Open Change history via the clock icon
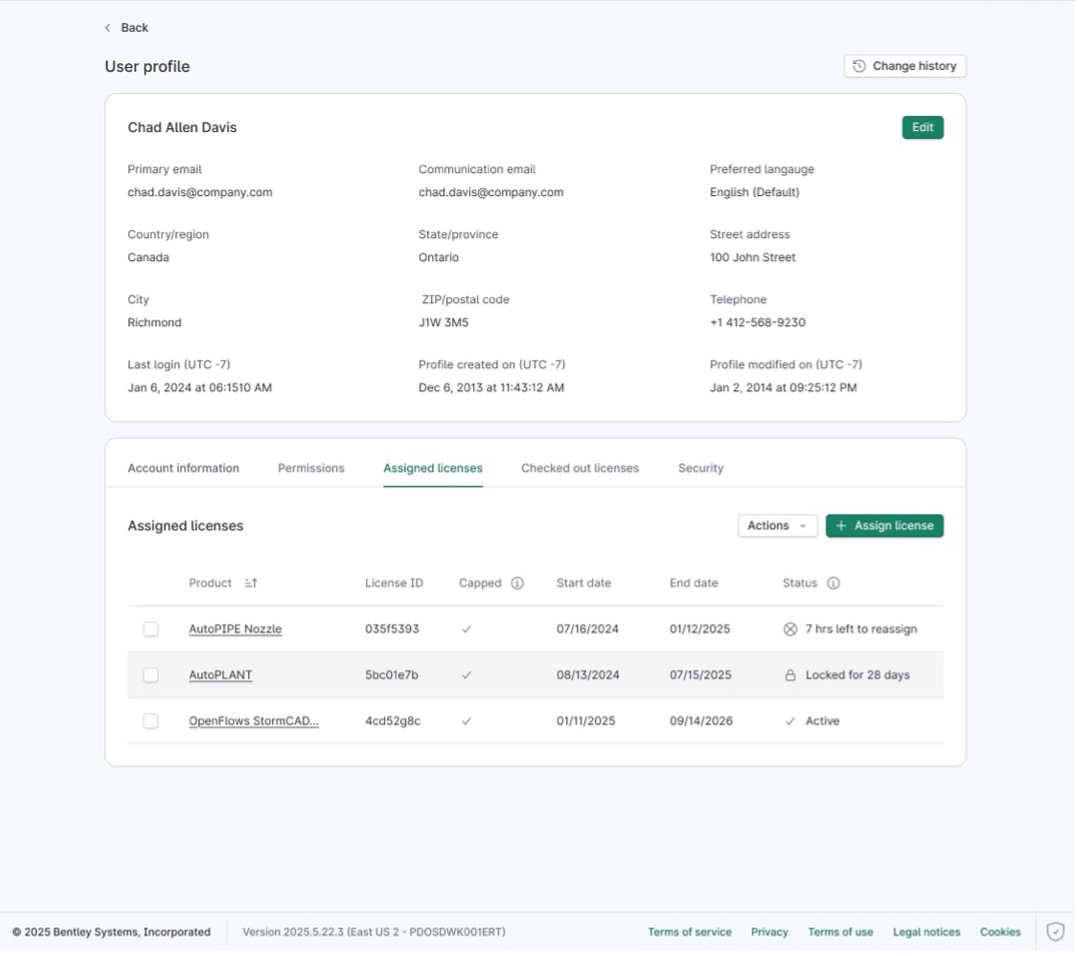The image size is (1078, 956). 858,65
